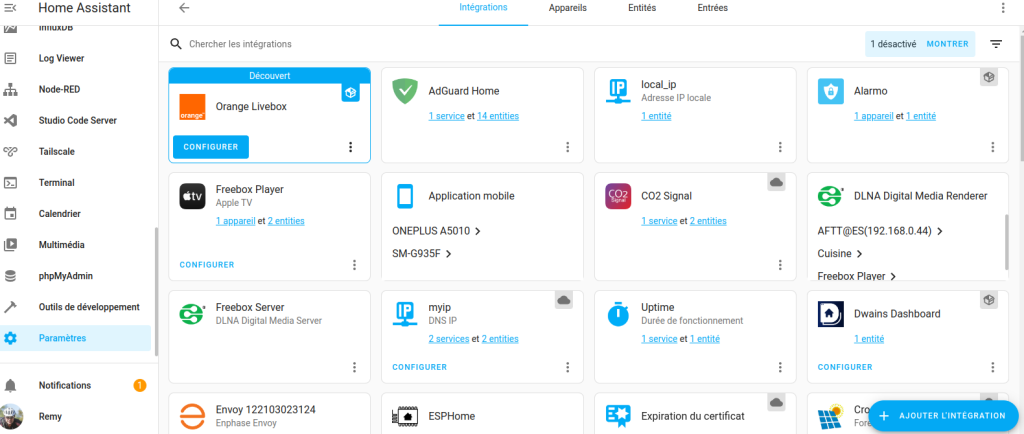1024x434 pixels.
Task: Expand the AFTT@ES(192.168.0.44) entry
Action: click(x=880, y=231)
